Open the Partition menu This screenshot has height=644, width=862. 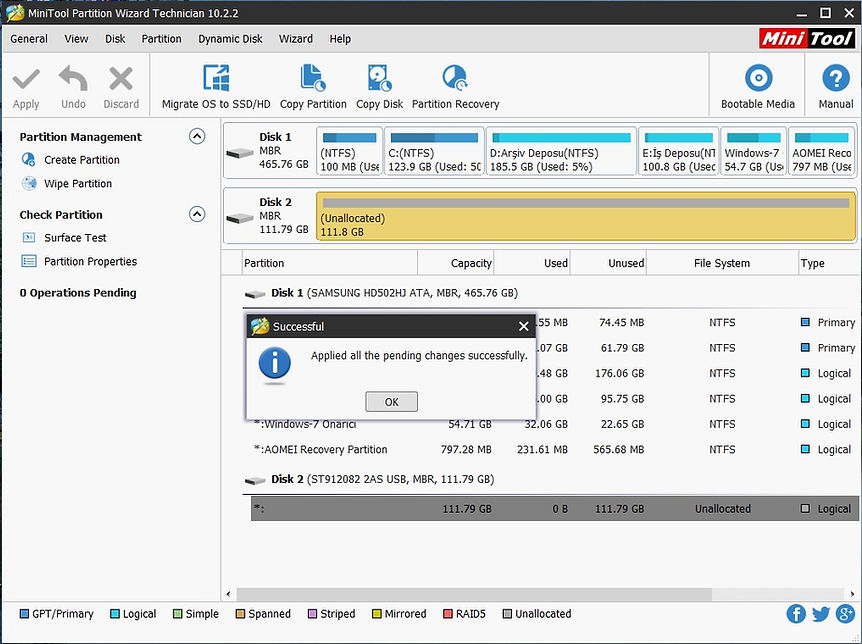click(x=161, y=39)
